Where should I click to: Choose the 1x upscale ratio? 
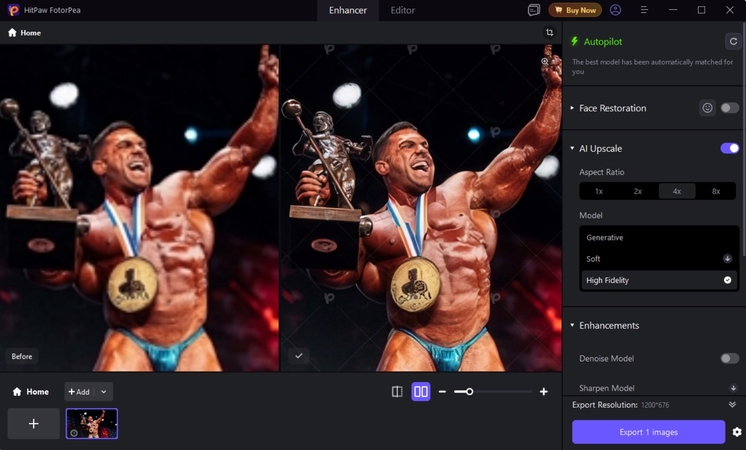tap(599, 191)
